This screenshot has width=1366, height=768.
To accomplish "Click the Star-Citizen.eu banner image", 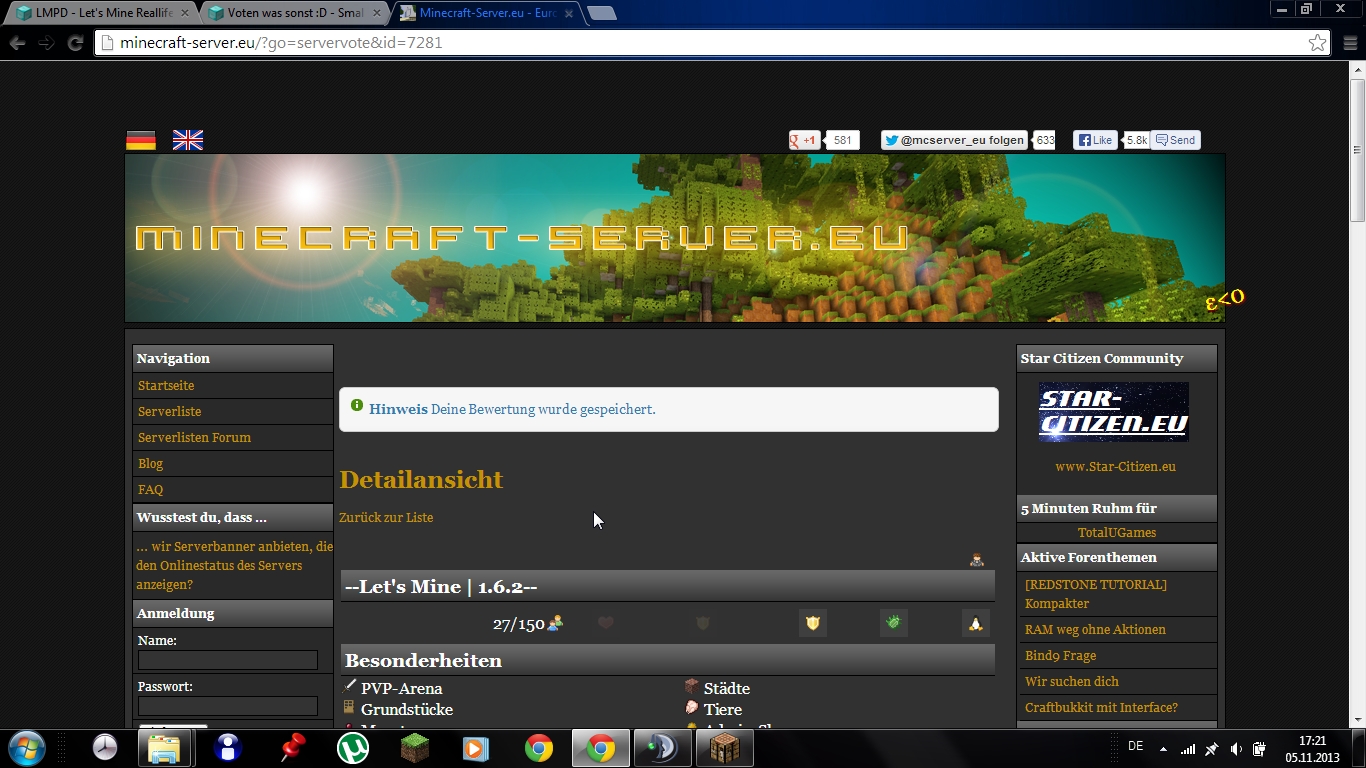I will (x=1114, y=412).
